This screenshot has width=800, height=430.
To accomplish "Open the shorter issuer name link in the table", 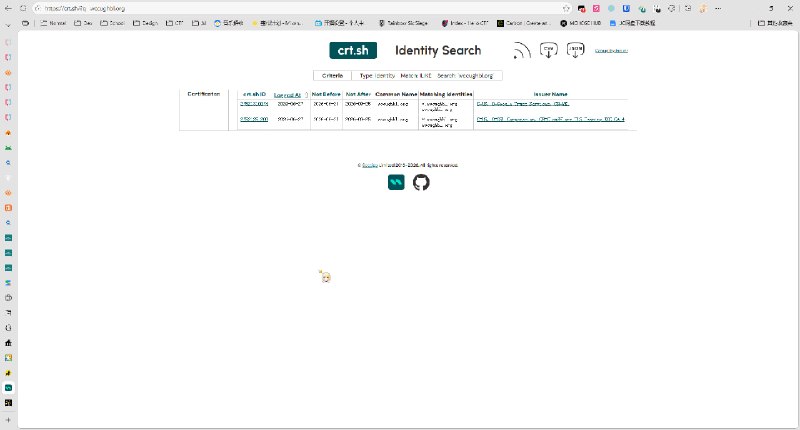I will 522,104.
